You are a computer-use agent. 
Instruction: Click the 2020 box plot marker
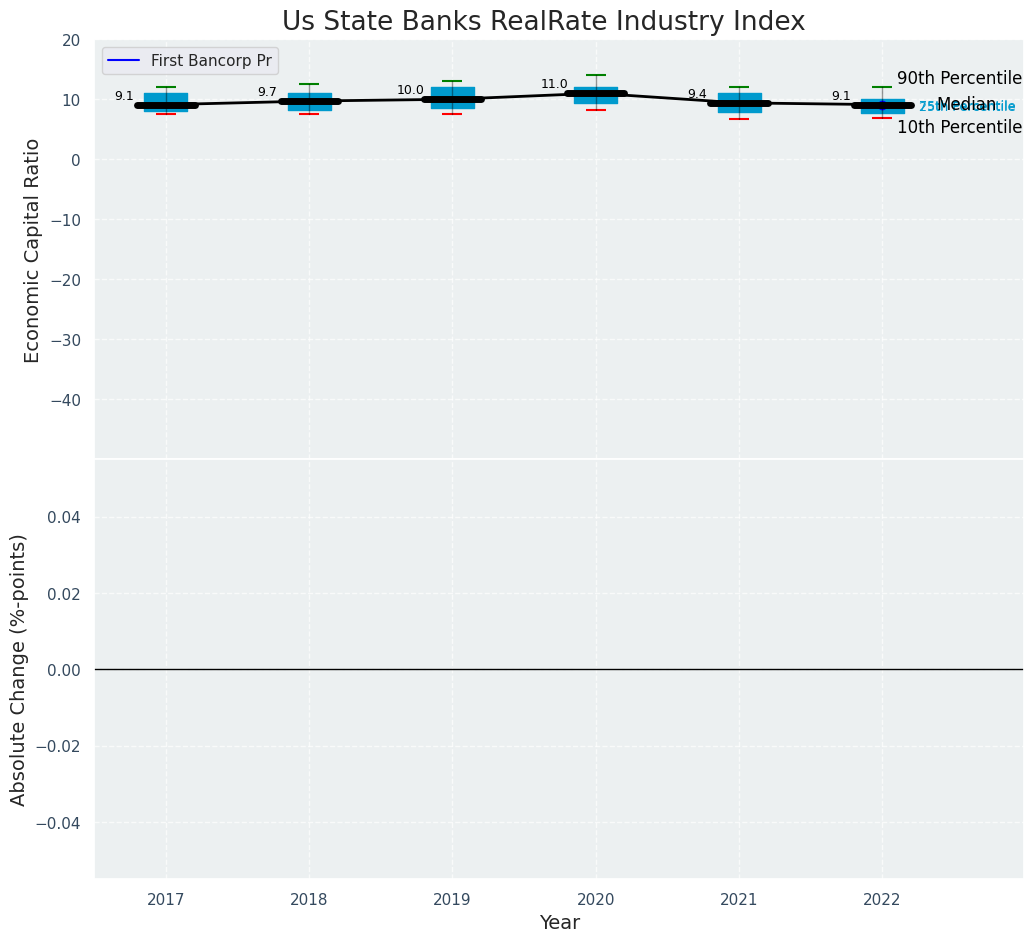596,95
